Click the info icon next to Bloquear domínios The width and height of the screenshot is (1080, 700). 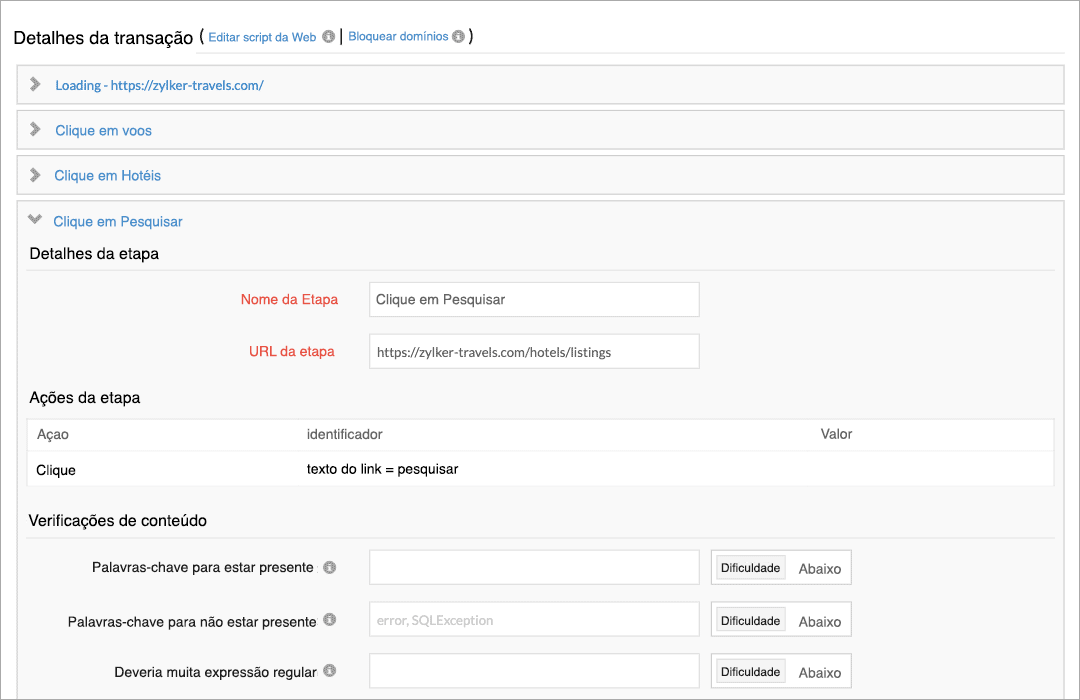pos(460,37)
